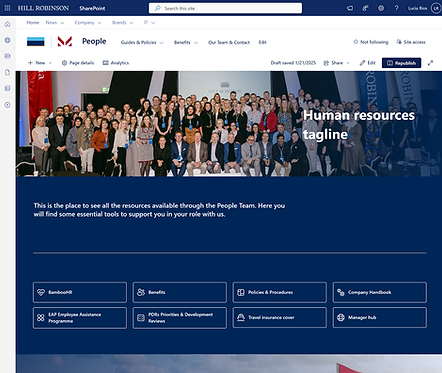Click the people icon on Benefits tile
Viewport: 442px width, 373px height.
[x=141, y=292]
